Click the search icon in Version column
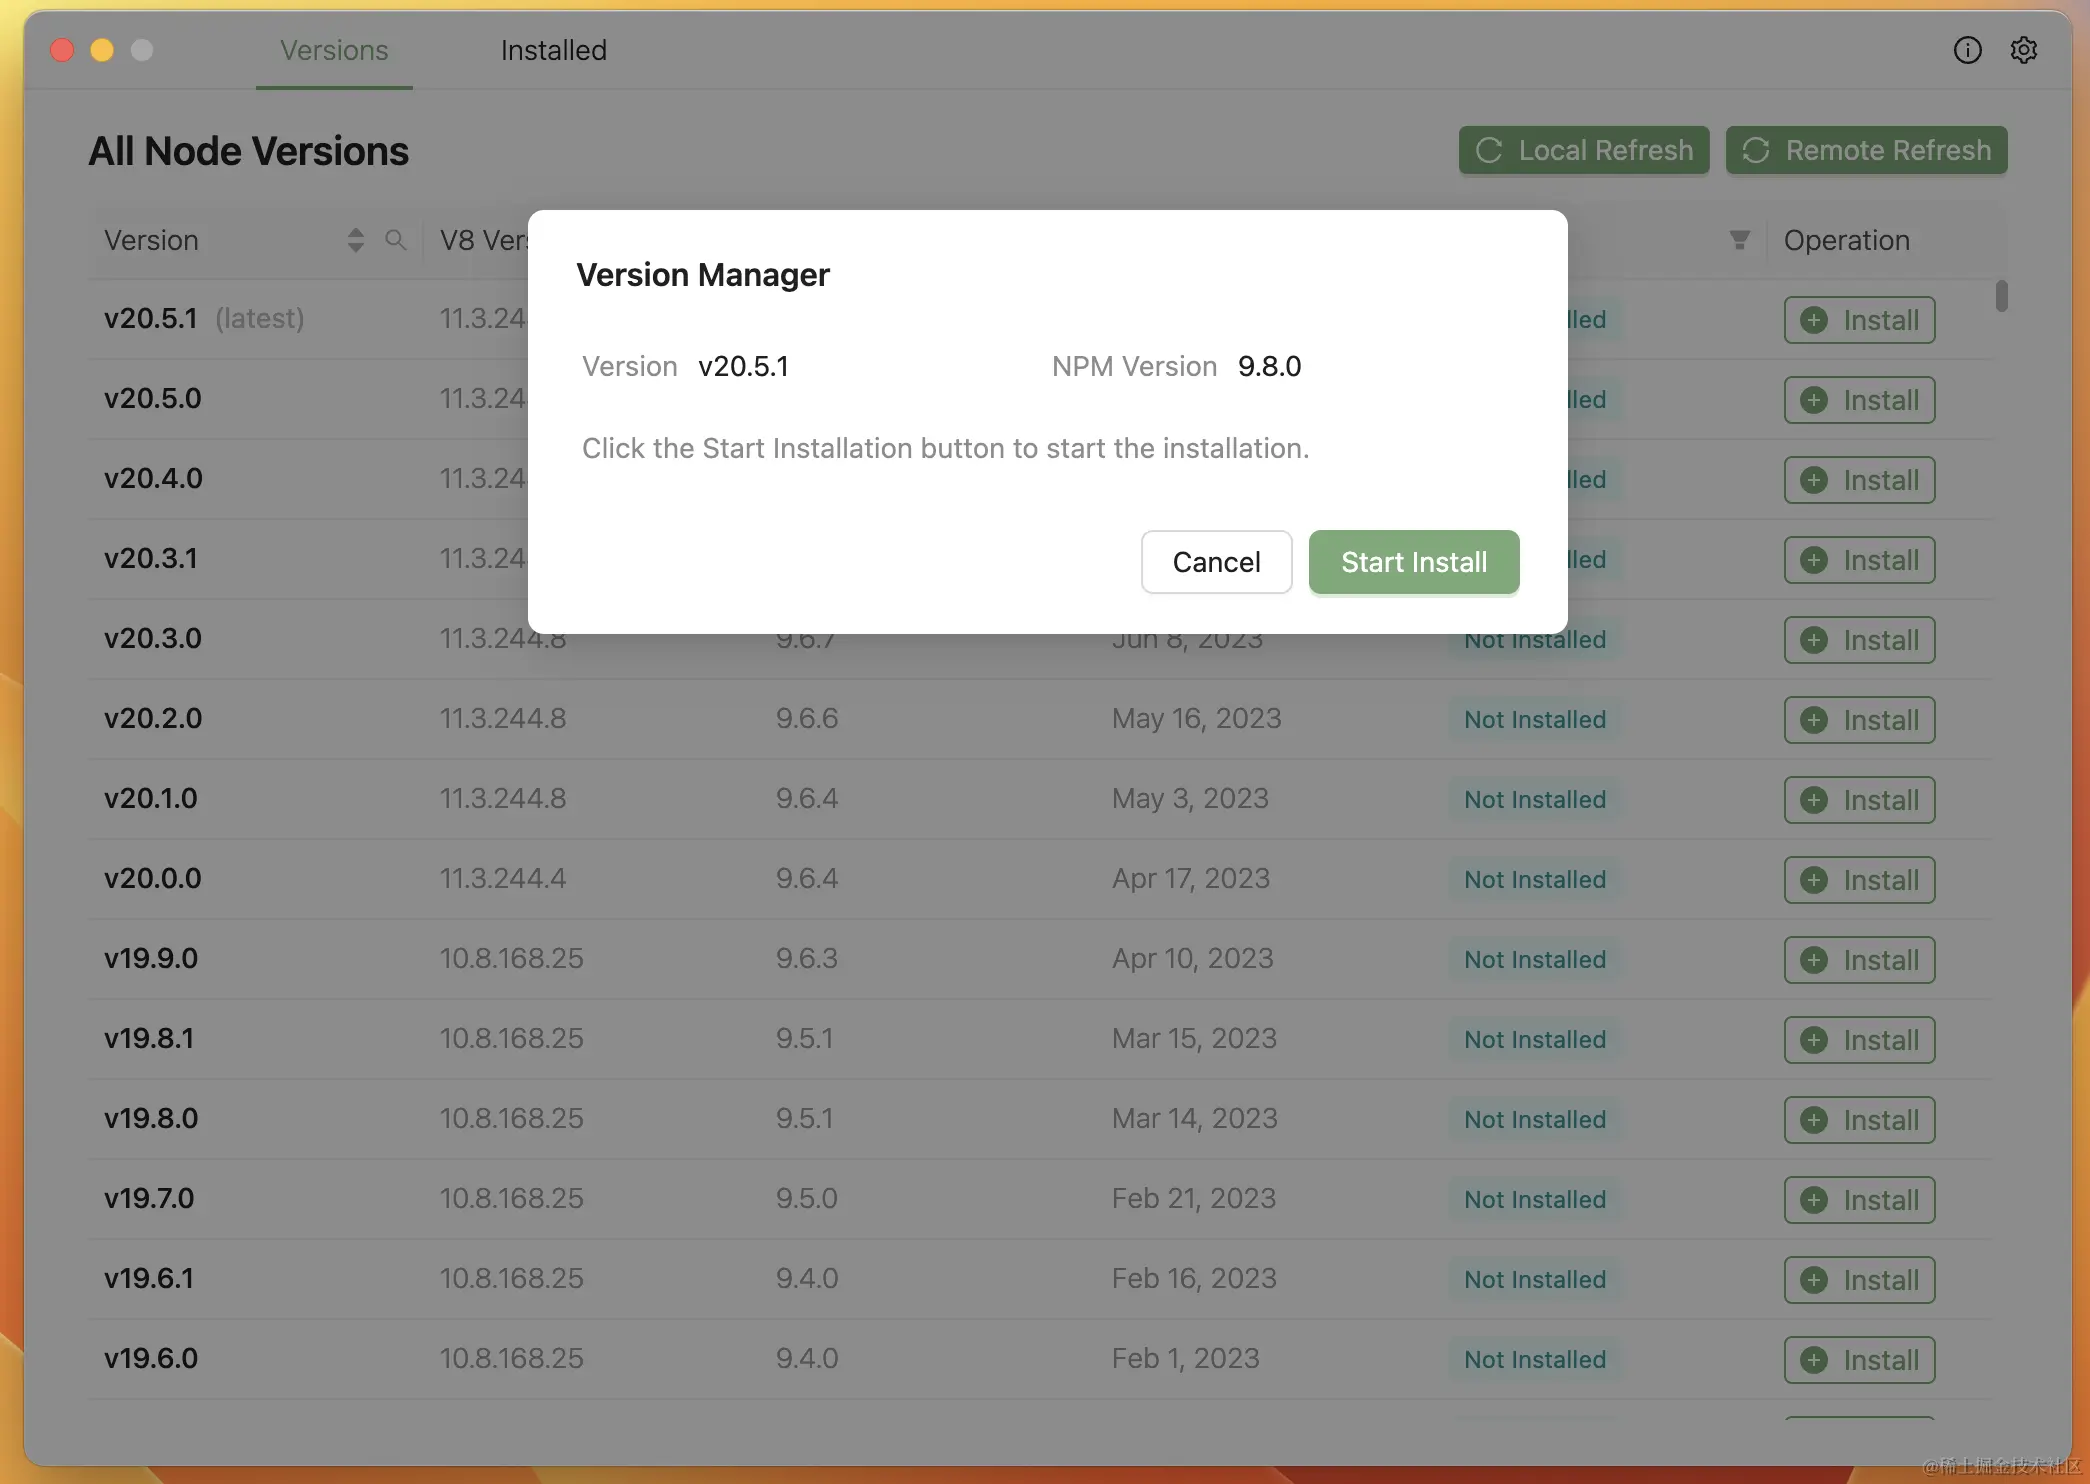2090x1484 pixels. (x=396, y=240)
